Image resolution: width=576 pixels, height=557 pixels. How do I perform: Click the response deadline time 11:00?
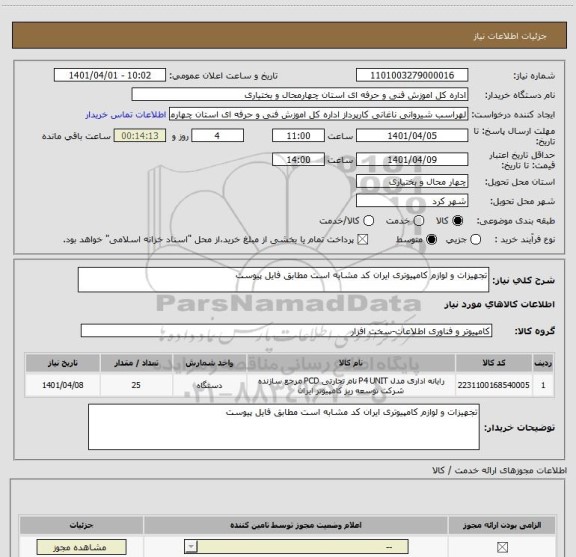pos(298,136)
